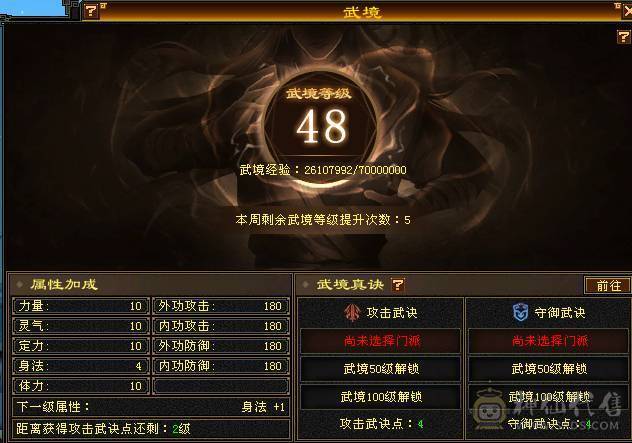Click the question mark beside 武境真诀

397,285
